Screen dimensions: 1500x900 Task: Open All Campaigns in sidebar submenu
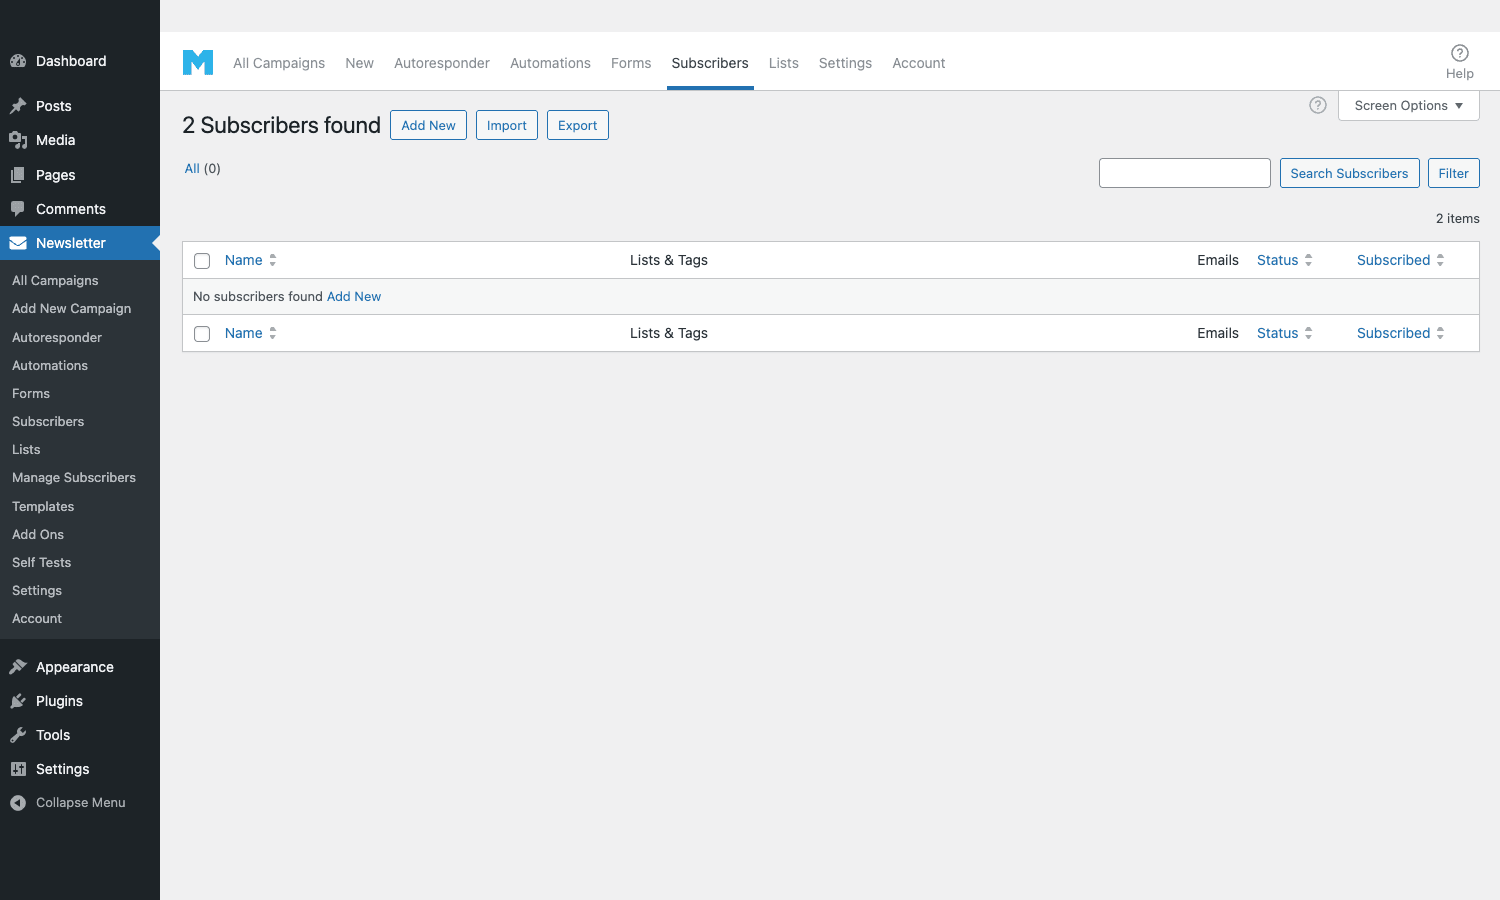click(55, 280)
